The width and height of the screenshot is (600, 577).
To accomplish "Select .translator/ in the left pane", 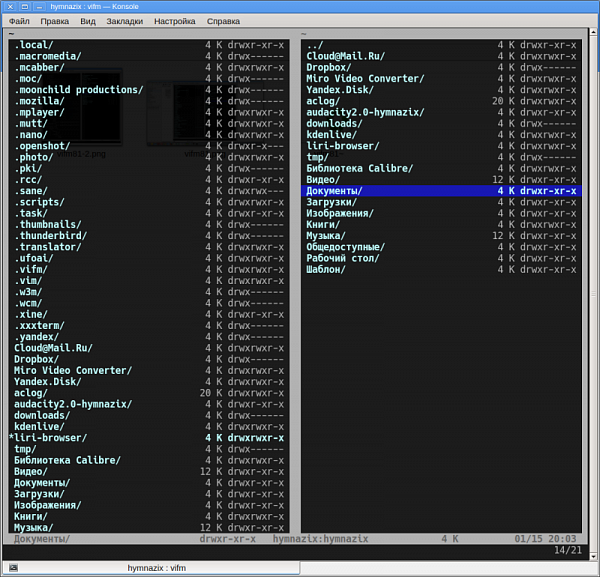I will coord(149,247).
